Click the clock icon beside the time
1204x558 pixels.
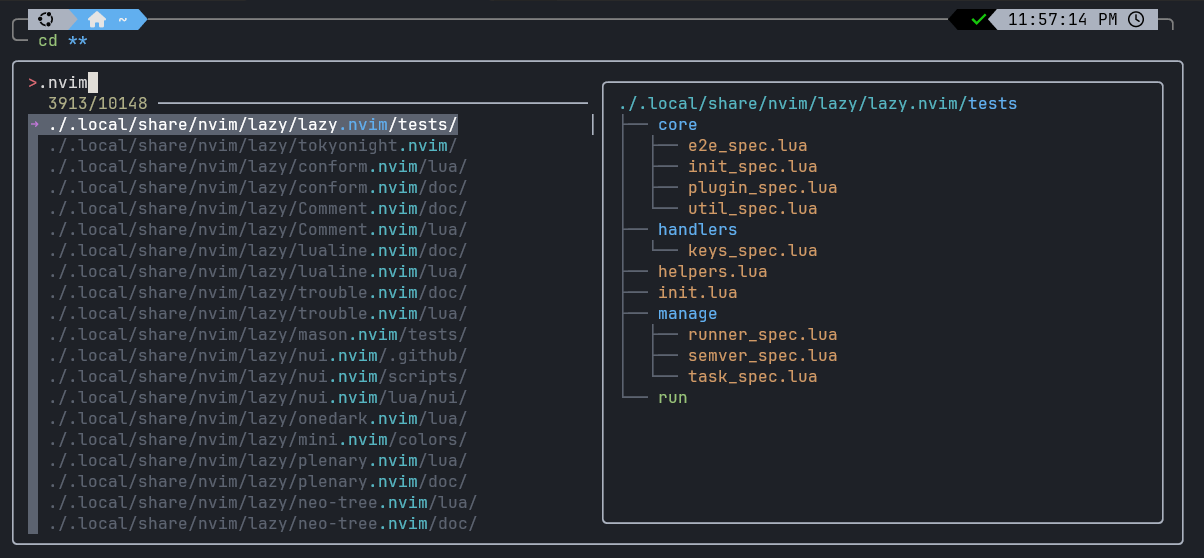click(1136, 19)
